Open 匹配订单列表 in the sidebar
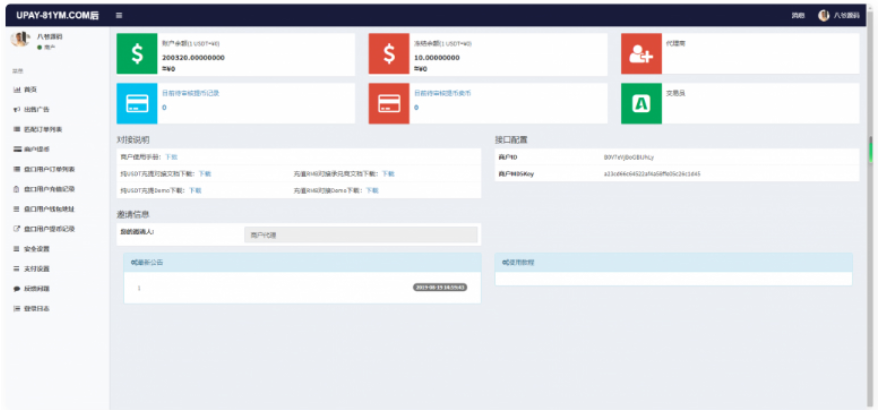The width and height of the screenshot is (879, 410). click(x=38, y=130)
